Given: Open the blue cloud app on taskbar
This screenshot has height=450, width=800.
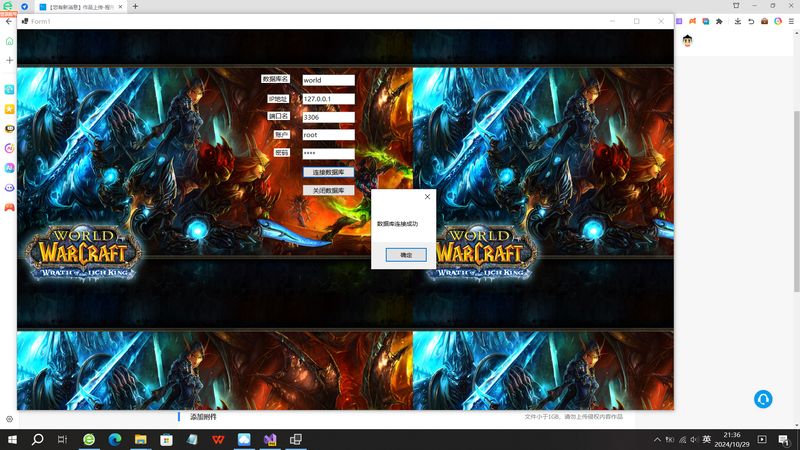Looking at the screenshot, I should coord(244,439).
